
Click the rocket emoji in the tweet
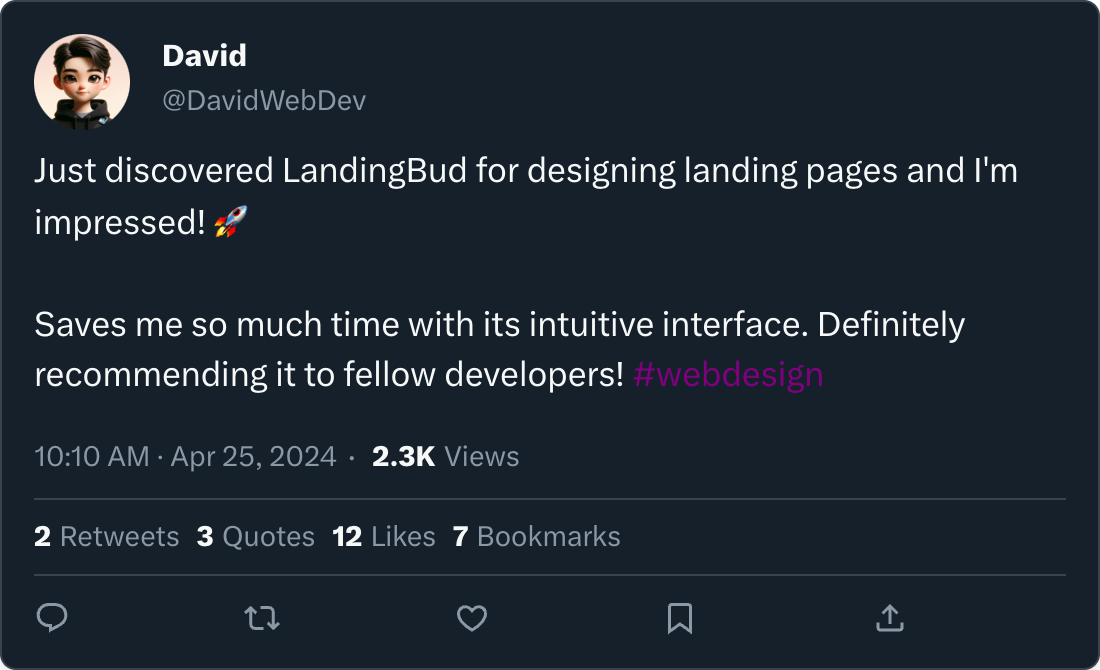click(230, 222)
